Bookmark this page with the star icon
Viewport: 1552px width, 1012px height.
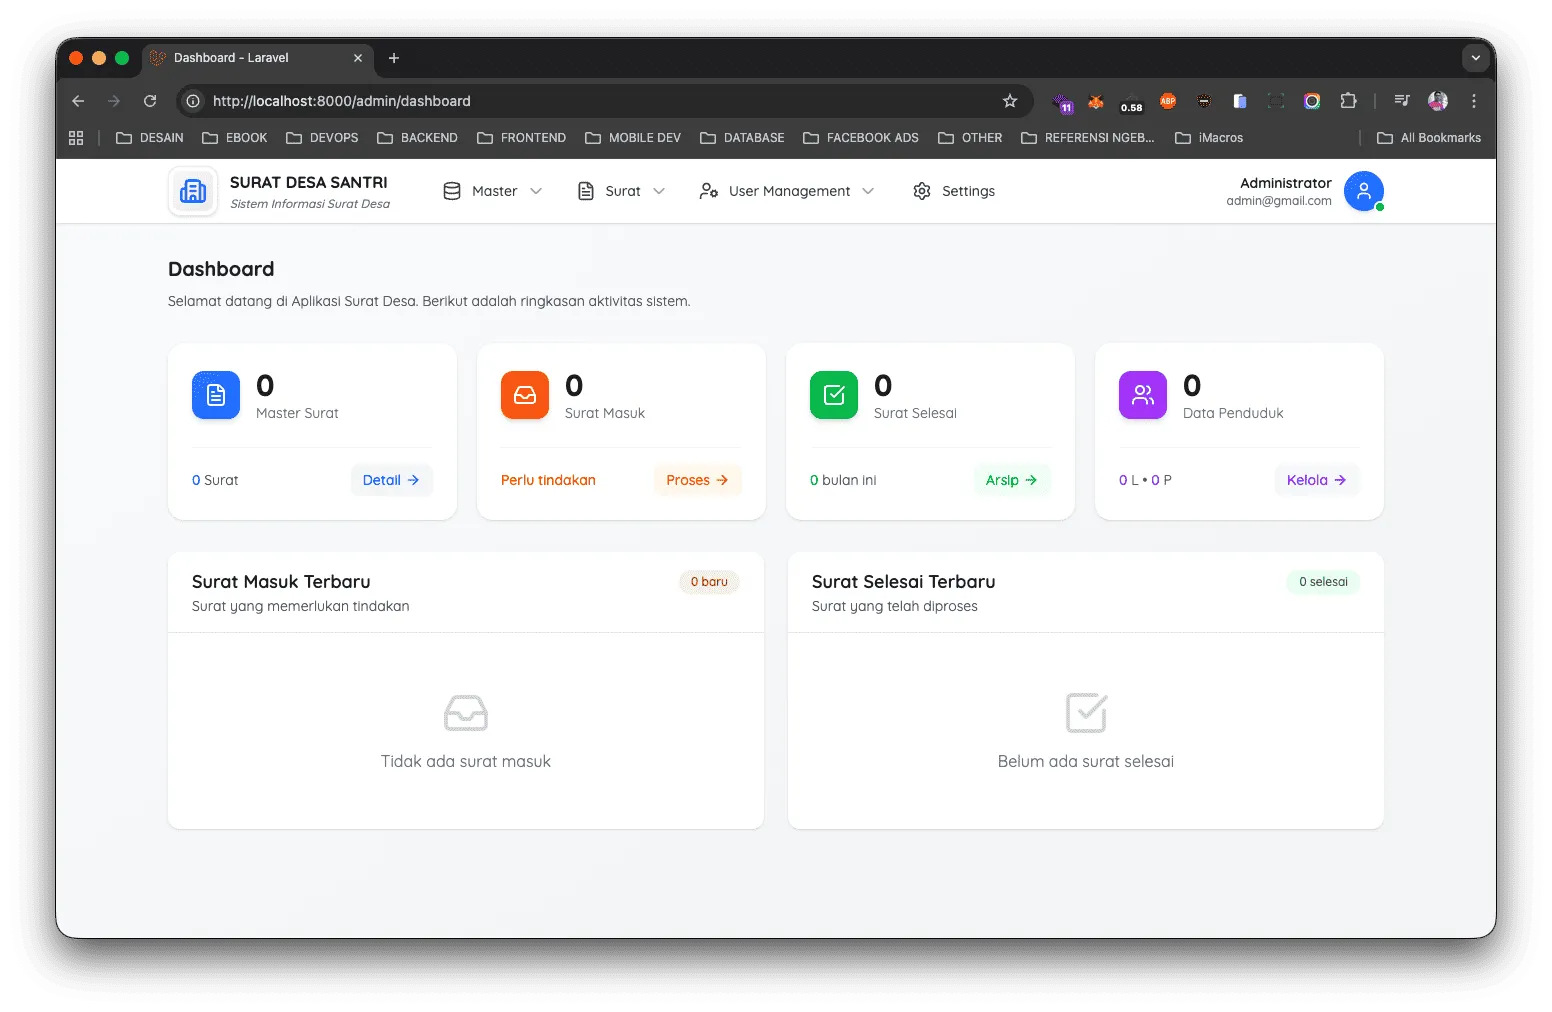(x=1010, y=101)
